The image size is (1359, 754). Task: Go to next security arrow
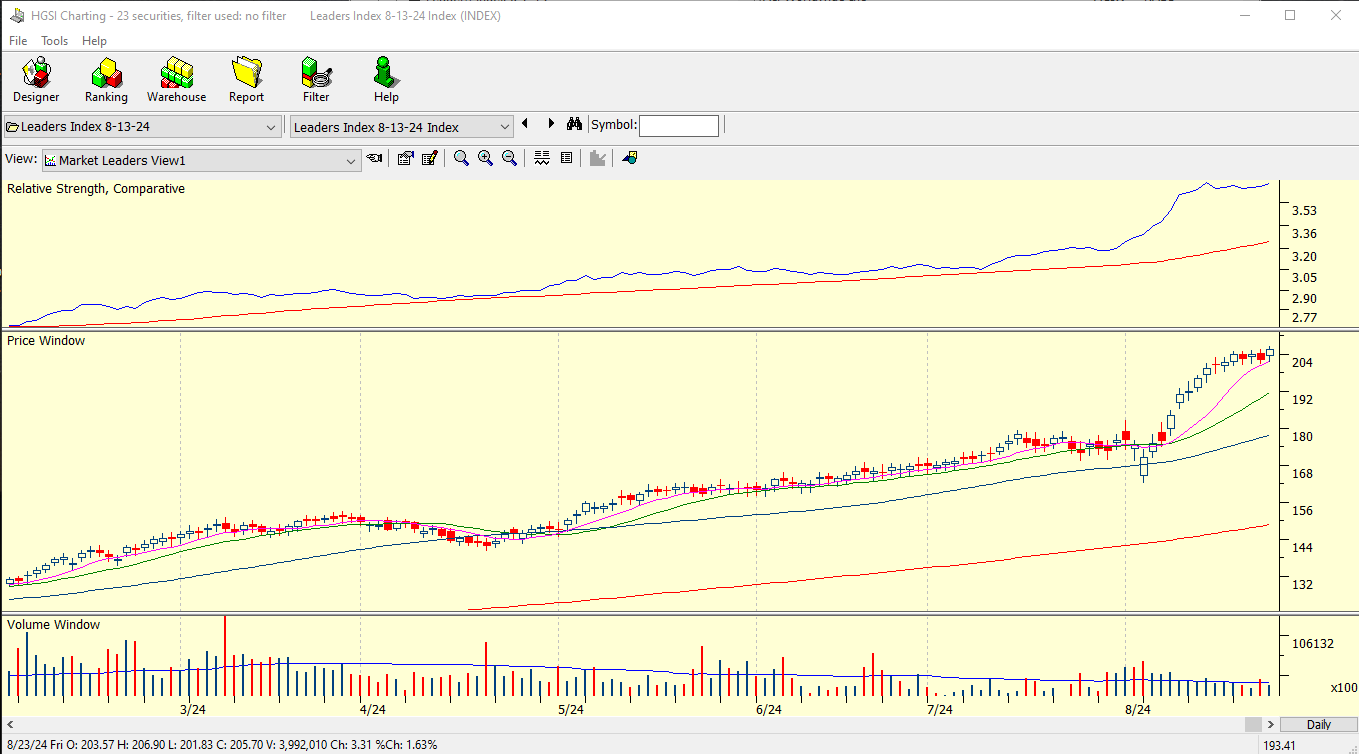coord(551,124)
